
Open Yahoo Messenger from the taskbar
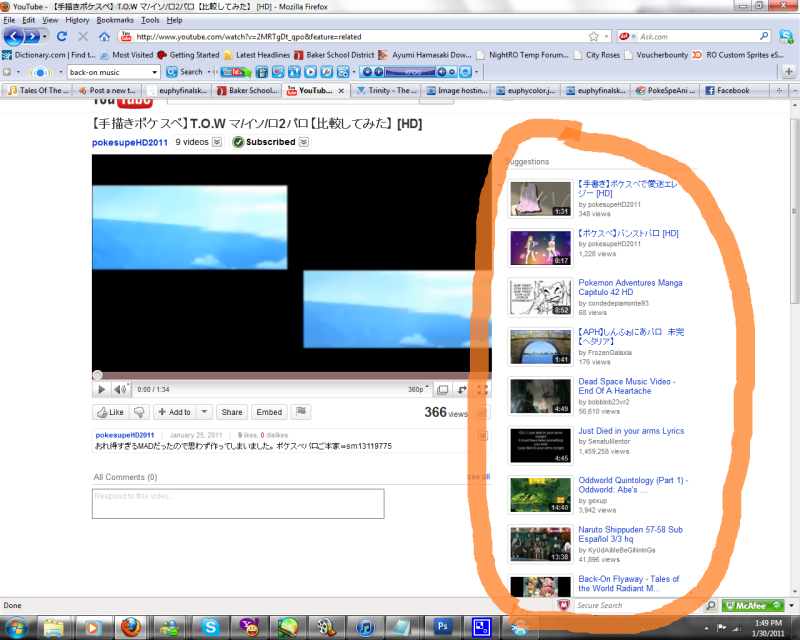pos(249,627)
